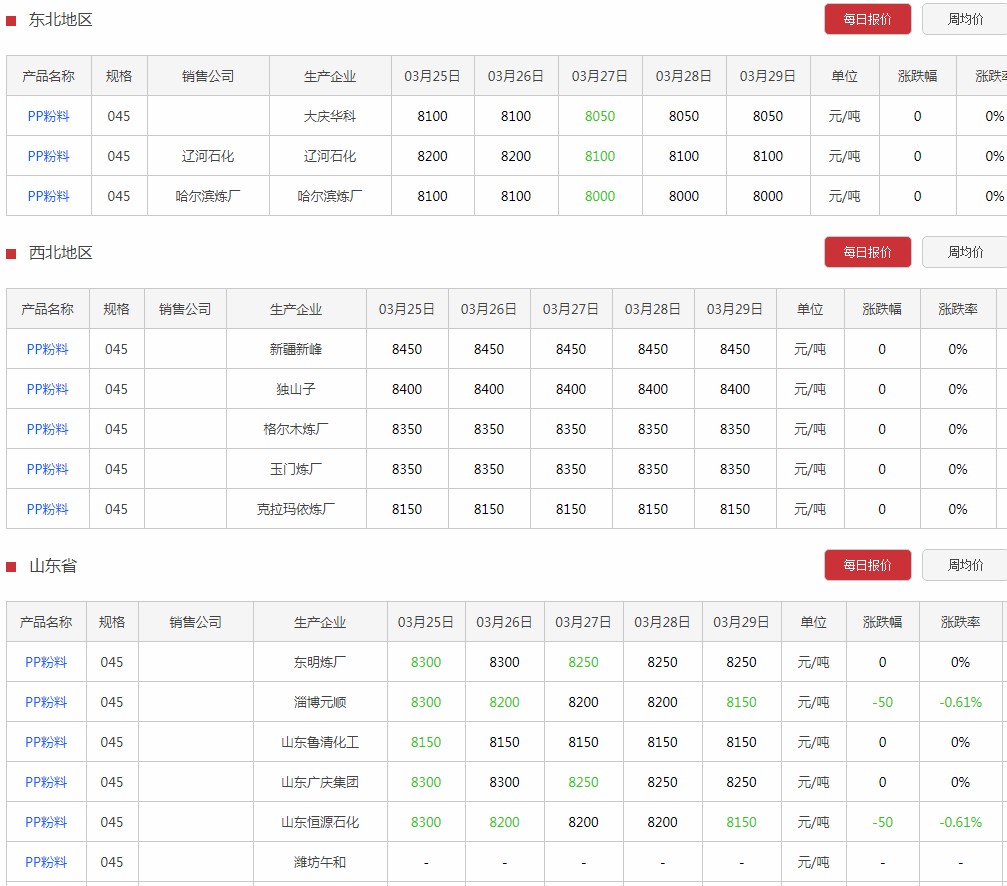Open PP粉料 link in 格尔木炼厂 row
Image resolution: width=1007 pixels, height=886 pixels.
coord(48,429)
